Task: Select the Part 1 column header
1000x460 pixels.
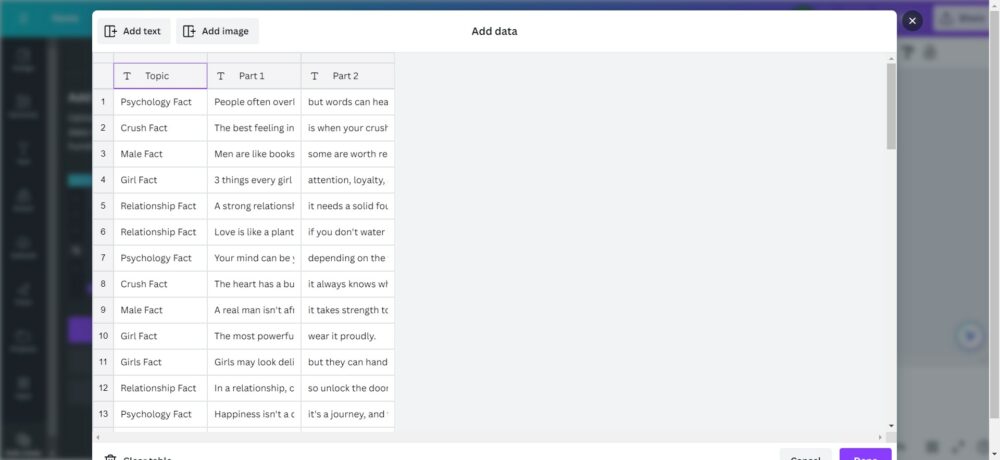Action: coord(254,76)
